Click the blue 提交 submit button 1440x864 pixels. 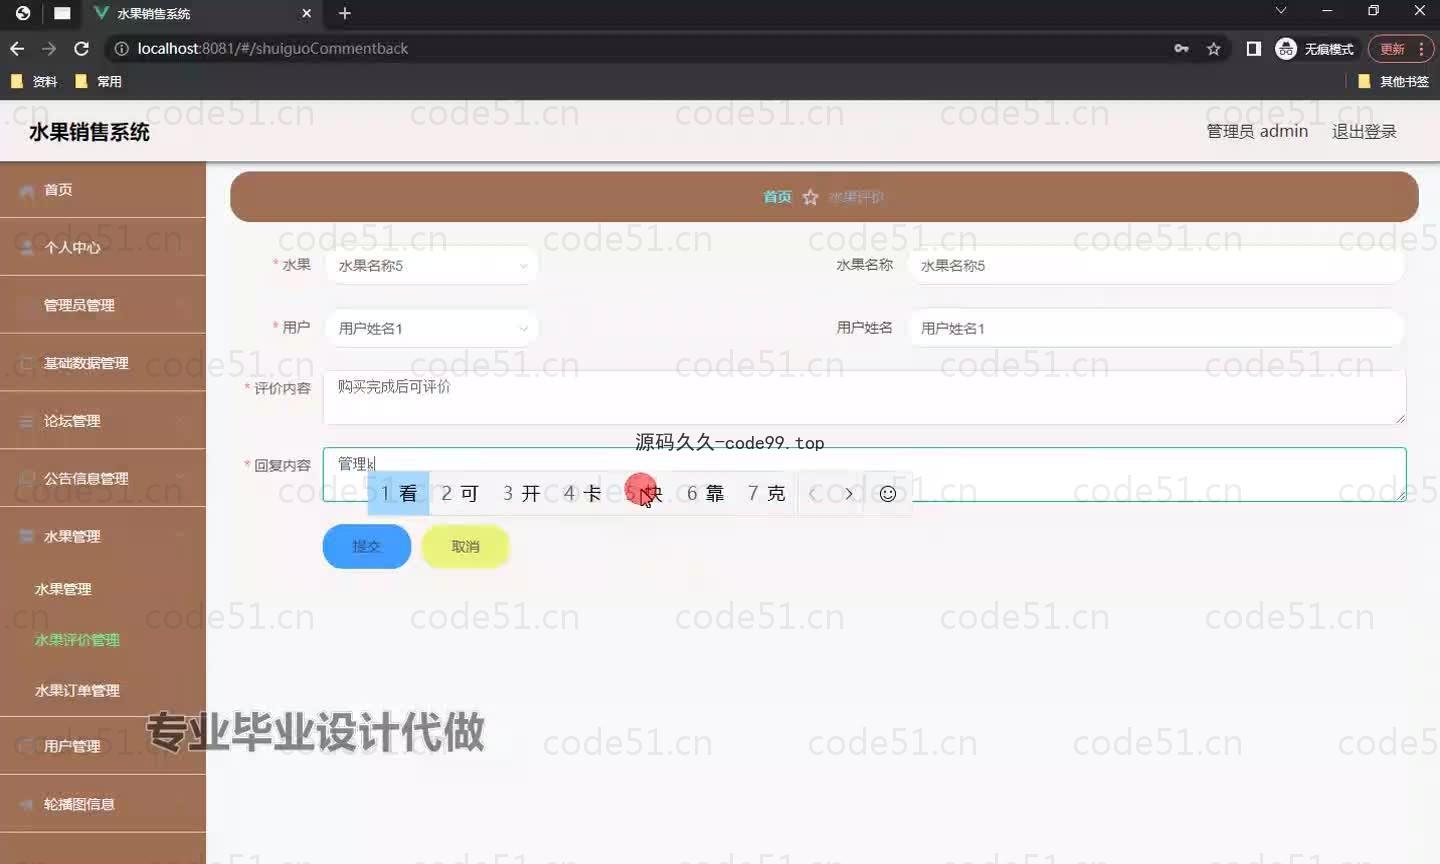click(367, 546)
